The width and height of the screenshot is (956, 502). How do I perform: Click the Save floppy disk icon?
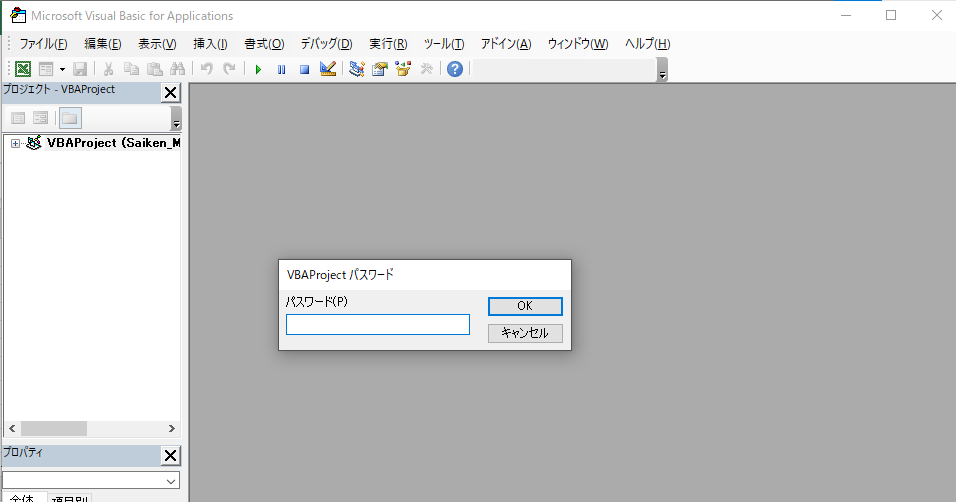point(80,69)
